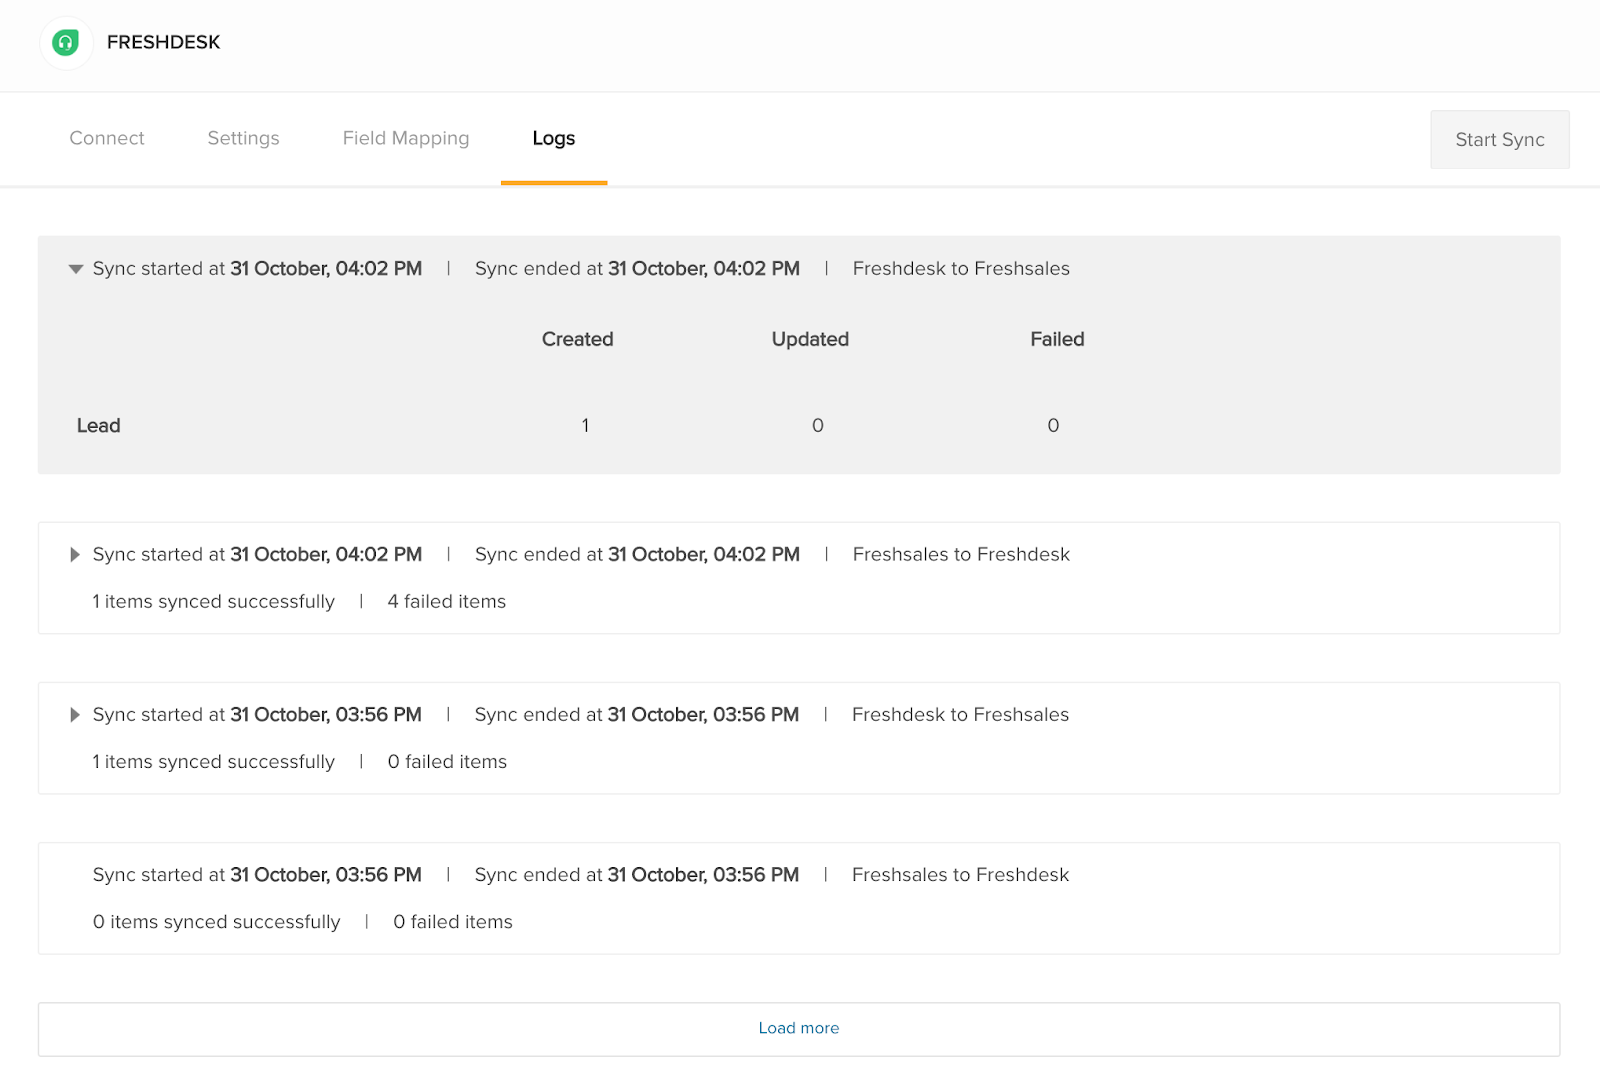
Task: Click the Created column header
Action: (578, 339)
